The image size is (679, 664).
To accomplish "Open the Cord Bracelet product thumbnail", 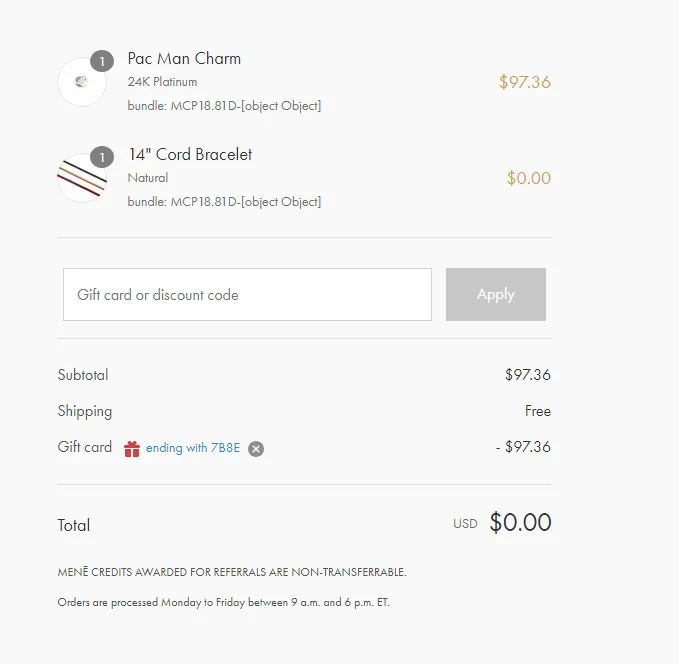I will click(x=82, y=178).
